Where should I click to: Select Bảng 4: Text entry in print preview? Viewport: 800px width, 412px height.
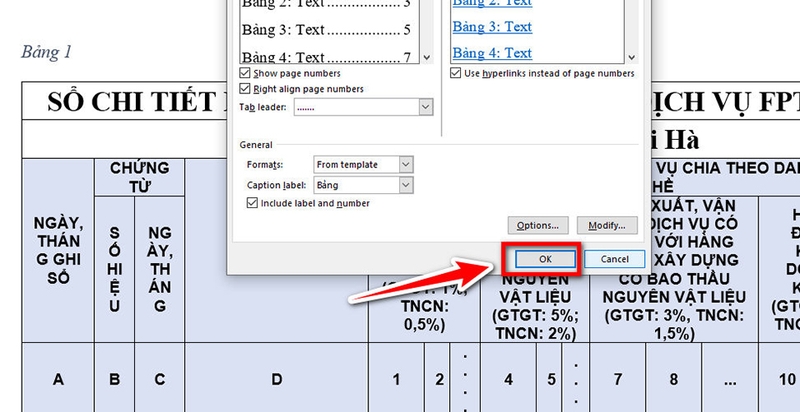coord(327,56)
